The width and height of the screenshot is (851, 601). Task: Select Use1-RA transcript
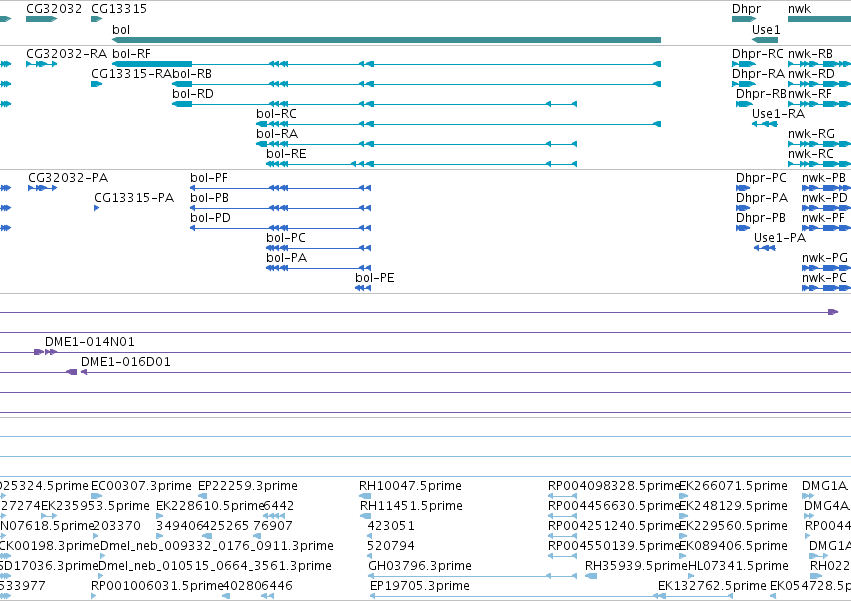pyautogui.click(x=765, y=124)
